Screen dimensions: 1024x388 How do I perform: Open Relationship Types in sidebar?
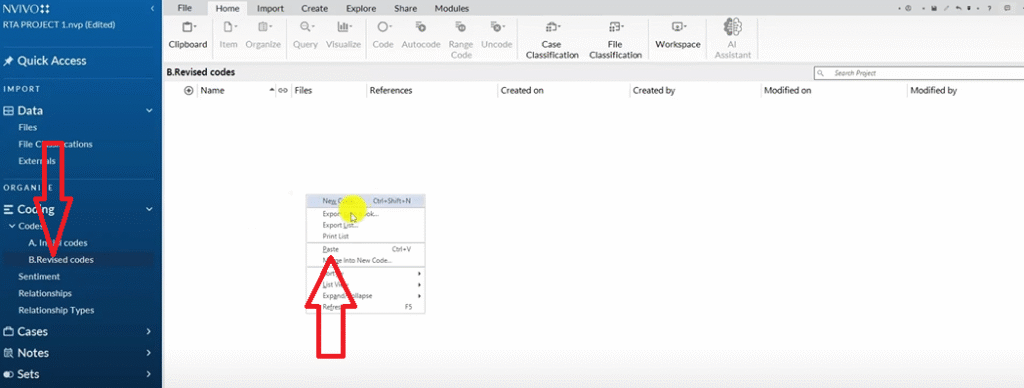click(x=56, y=310)
